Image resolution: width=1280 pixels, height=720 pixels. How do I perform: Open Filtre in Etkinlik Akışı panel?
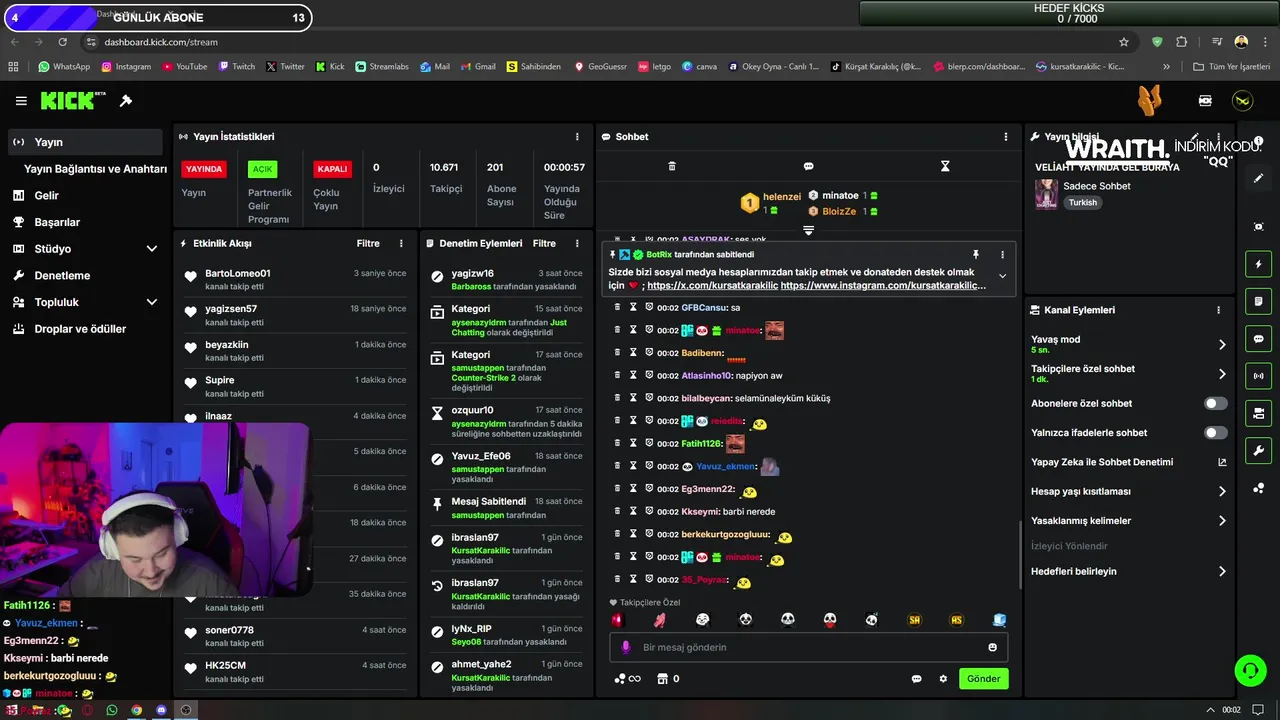coord(368,243)
